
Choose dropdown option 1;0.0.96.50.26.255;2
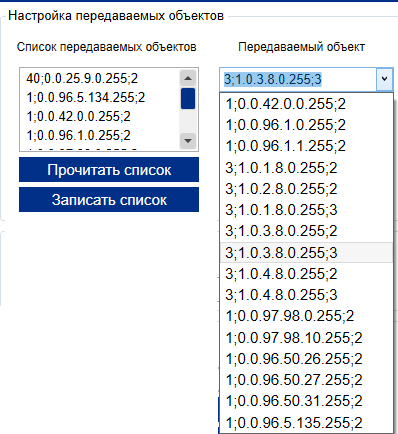tap(306, 359)
